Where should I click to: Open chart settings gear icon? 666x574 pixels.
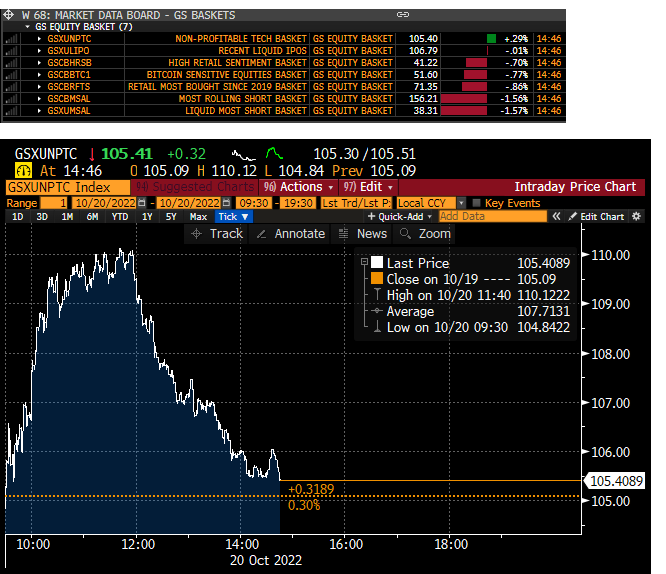coord(636,217)
